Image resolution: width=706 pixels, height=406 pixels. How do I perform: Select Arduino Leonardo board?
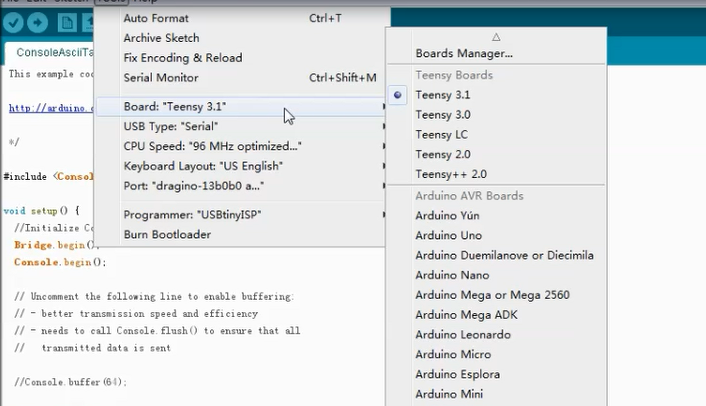[496, 334]
